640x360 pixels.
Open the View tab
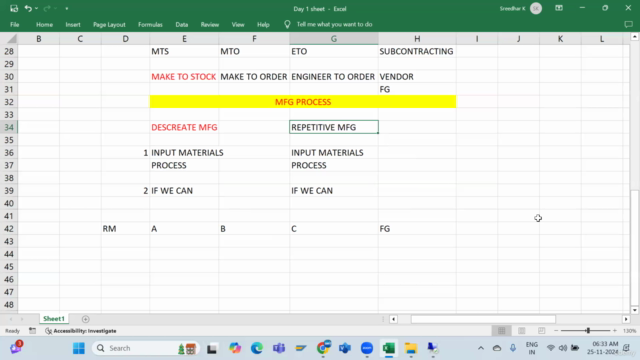[x=238, y=24]
